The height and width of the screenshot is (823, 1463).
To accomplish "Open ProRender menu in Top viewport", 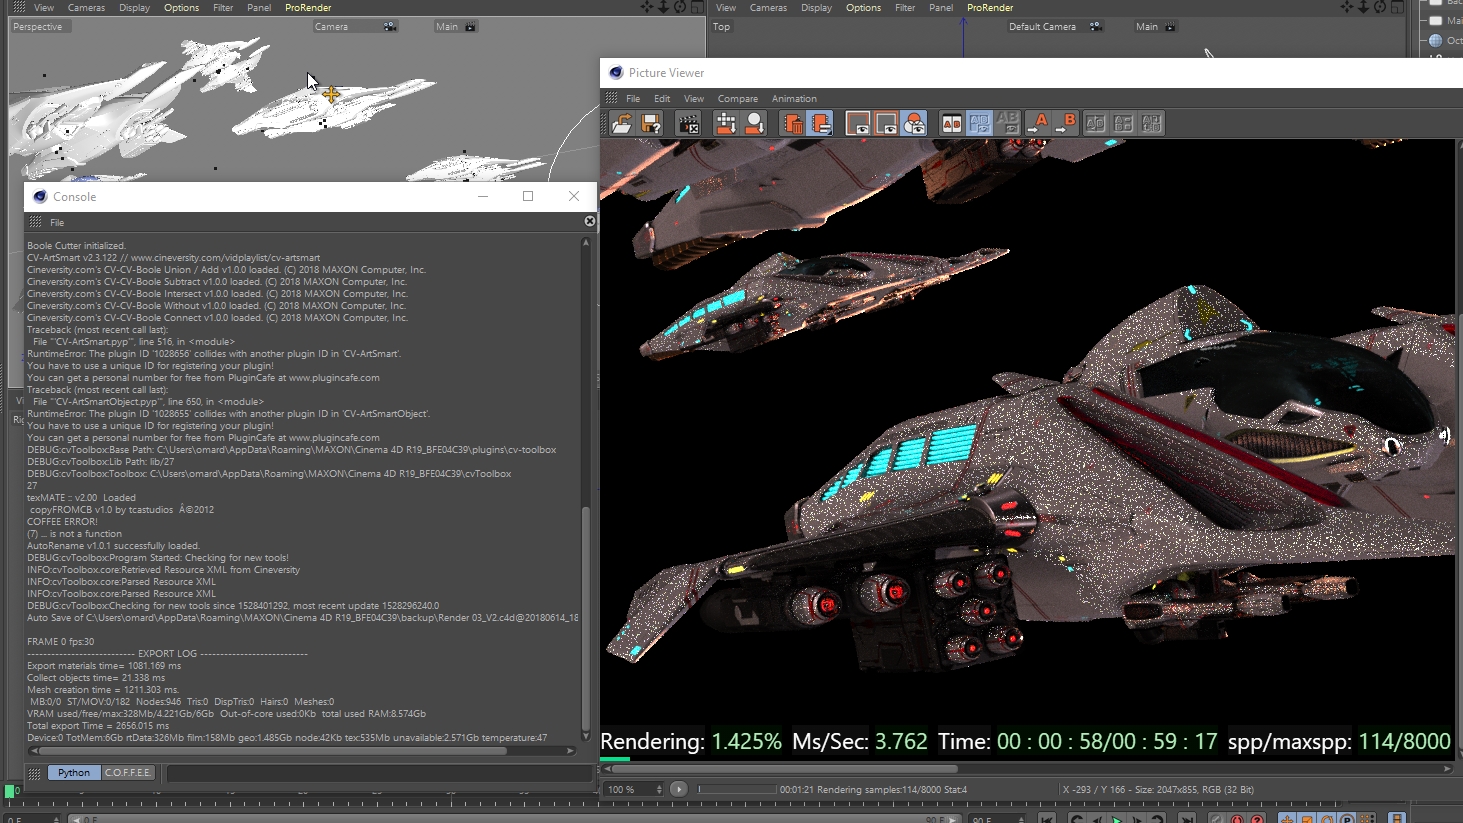I will pos(990,8).
